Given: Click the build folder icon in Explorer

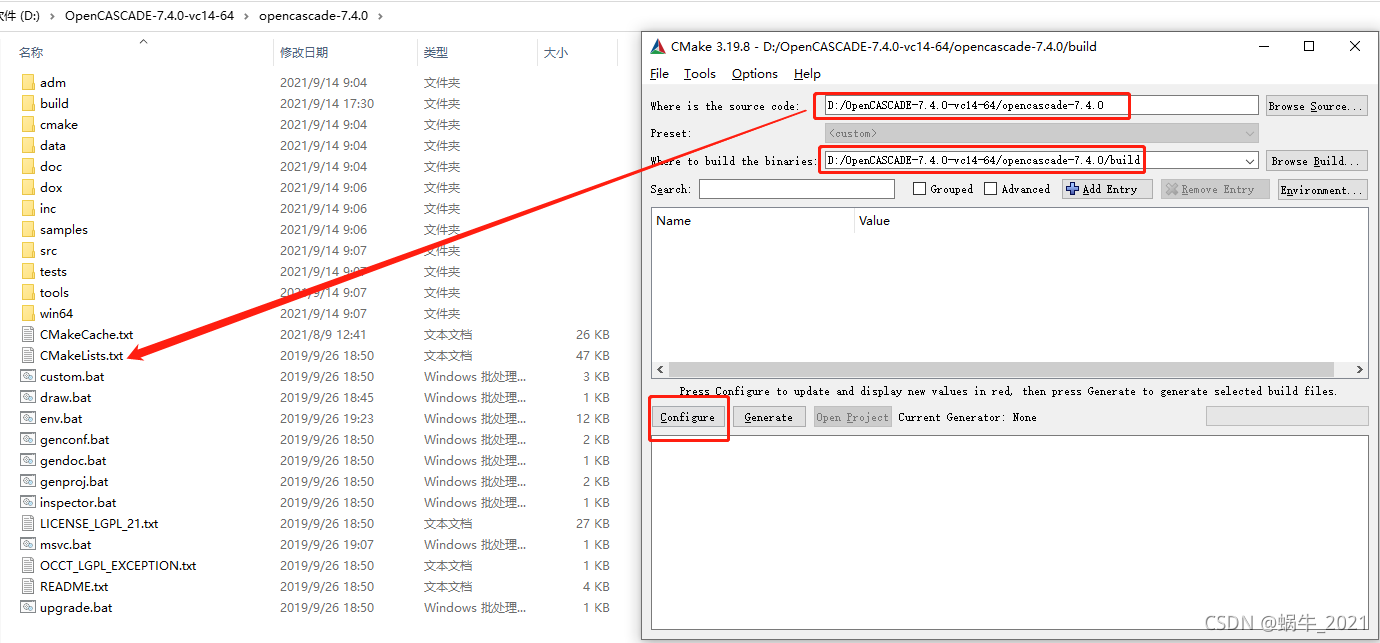Looking at the screenshot, I should [28, 103].
